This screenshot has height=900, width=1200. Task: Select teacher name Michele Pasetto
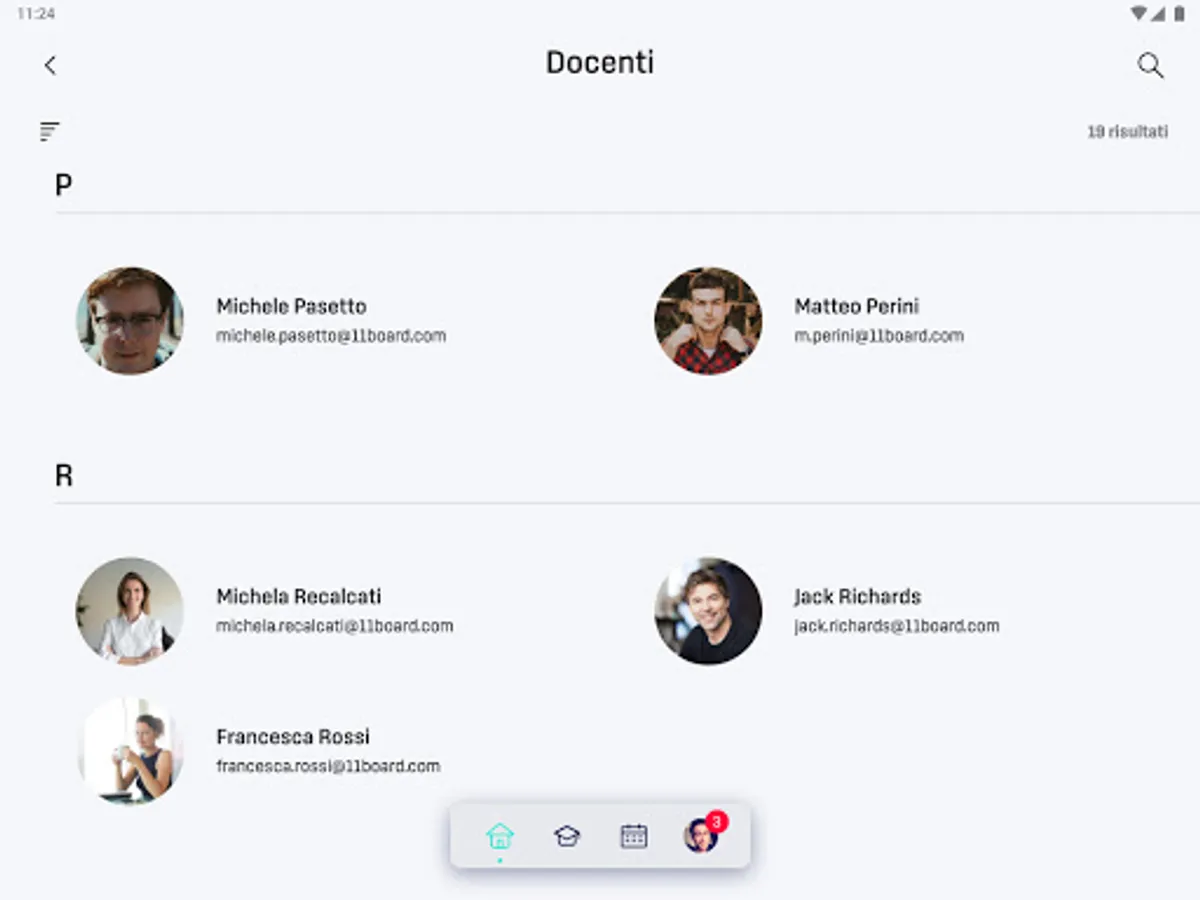tap(291, 306)
